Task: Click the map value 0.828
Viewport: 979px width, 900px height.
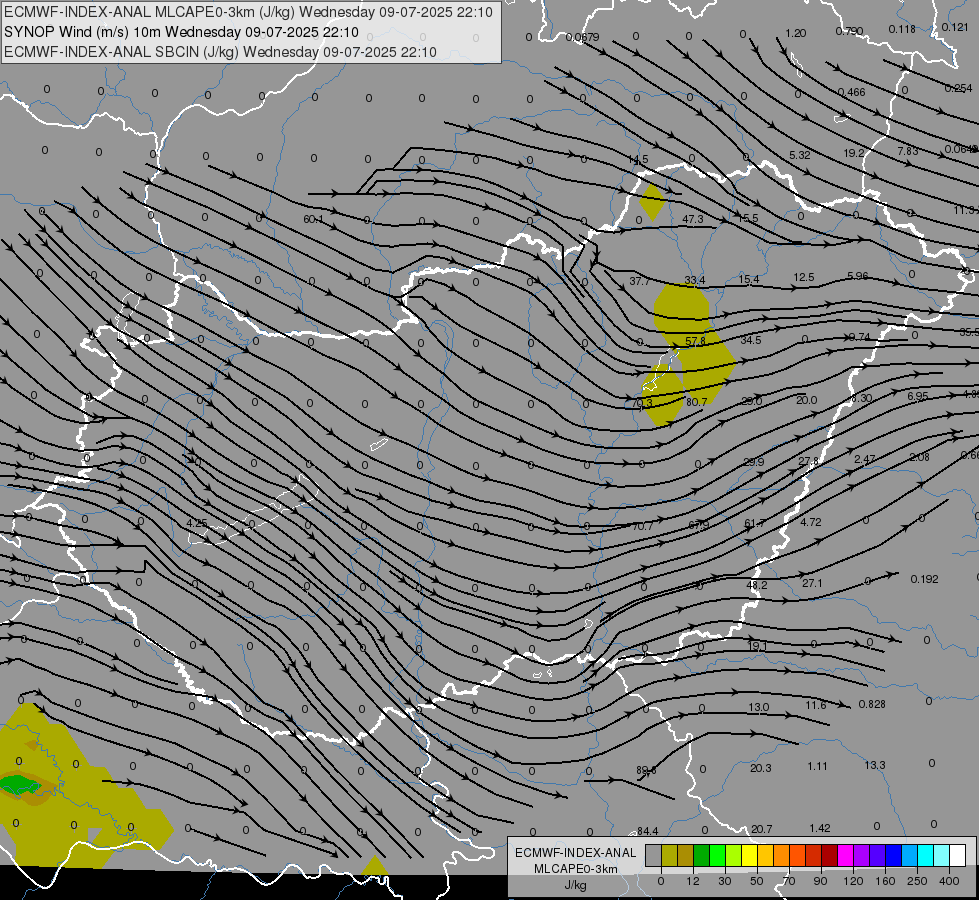Action: click(x=872, y=704)
